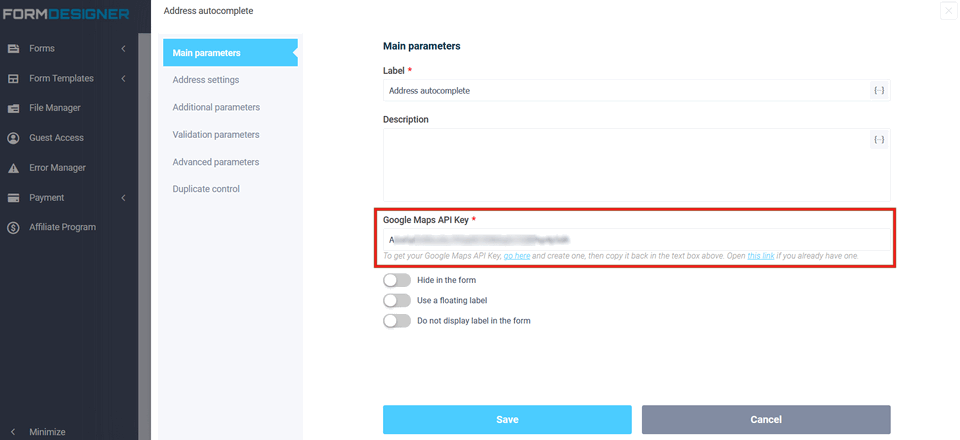The height and width of the screenshot is (440, 960).
Task: Insert variable macro in Label field
Action: click(879, 91)
